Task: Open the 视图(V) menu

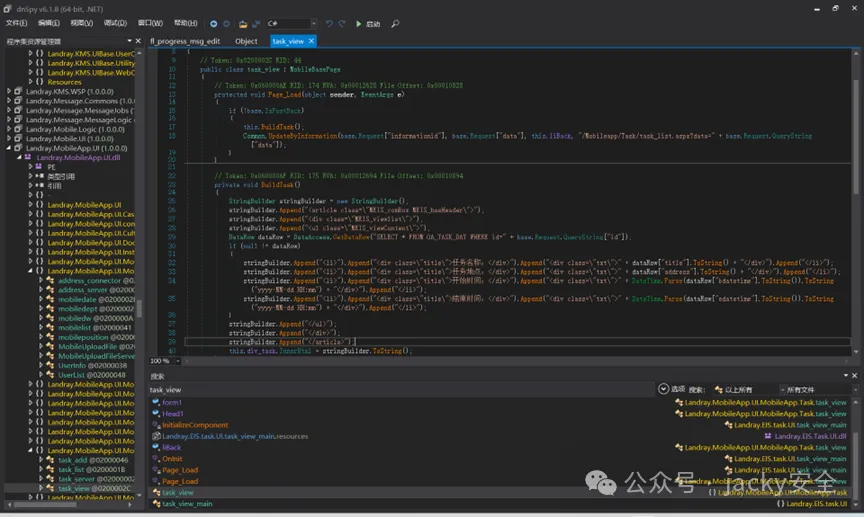Action: coord(82,23)
